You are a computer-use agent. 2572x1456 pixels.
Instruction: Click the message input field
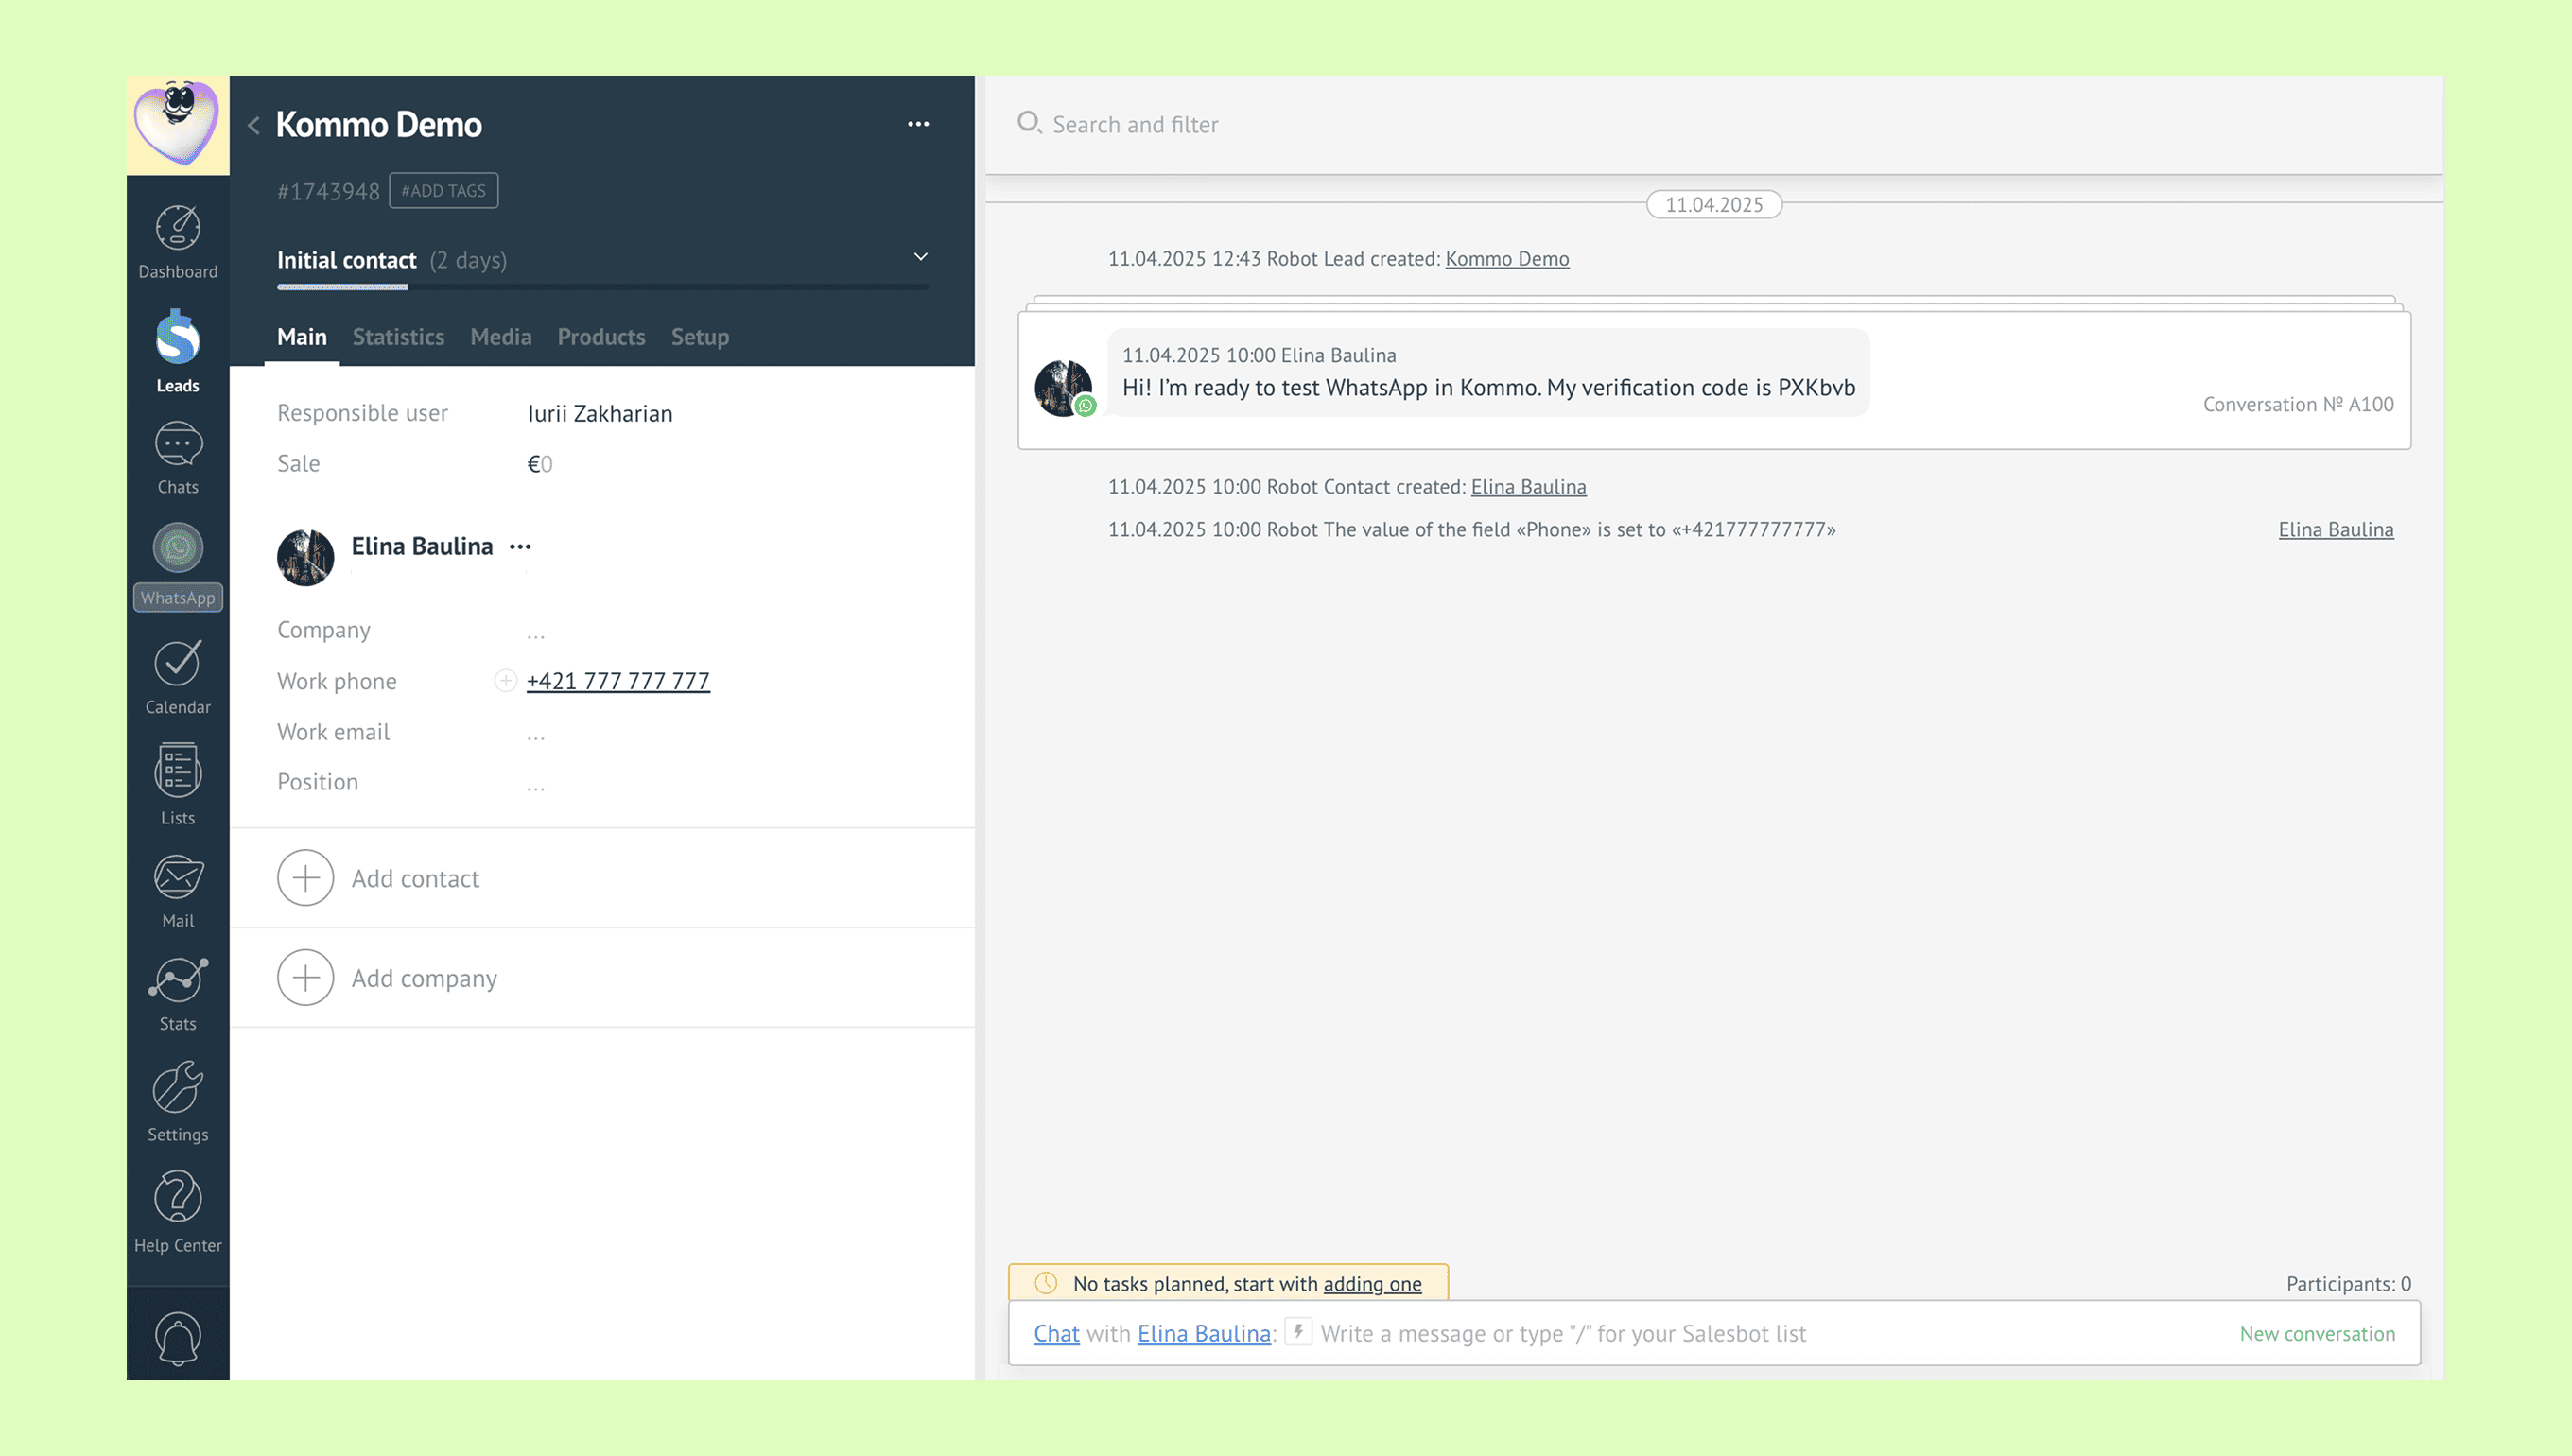pos(1562,1333)
